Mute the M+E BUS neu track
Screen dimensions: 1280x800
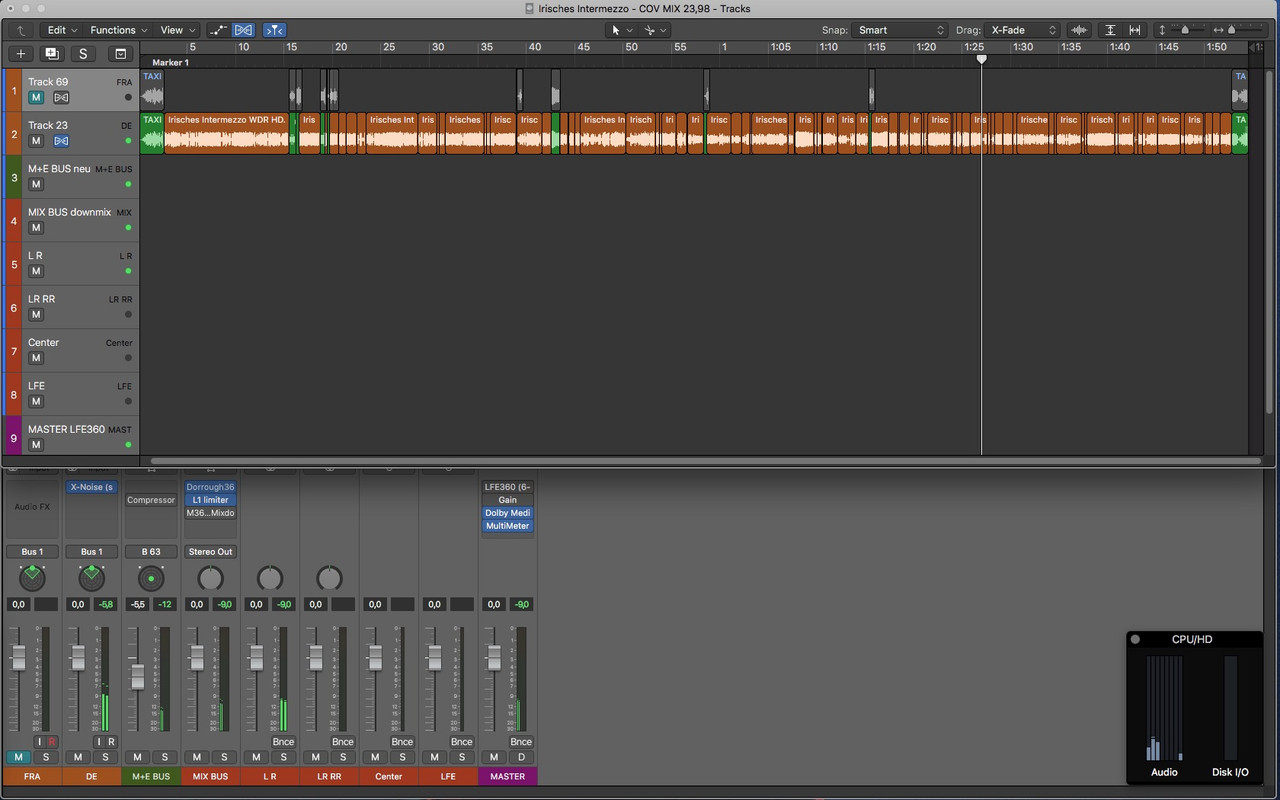point(36,185)
